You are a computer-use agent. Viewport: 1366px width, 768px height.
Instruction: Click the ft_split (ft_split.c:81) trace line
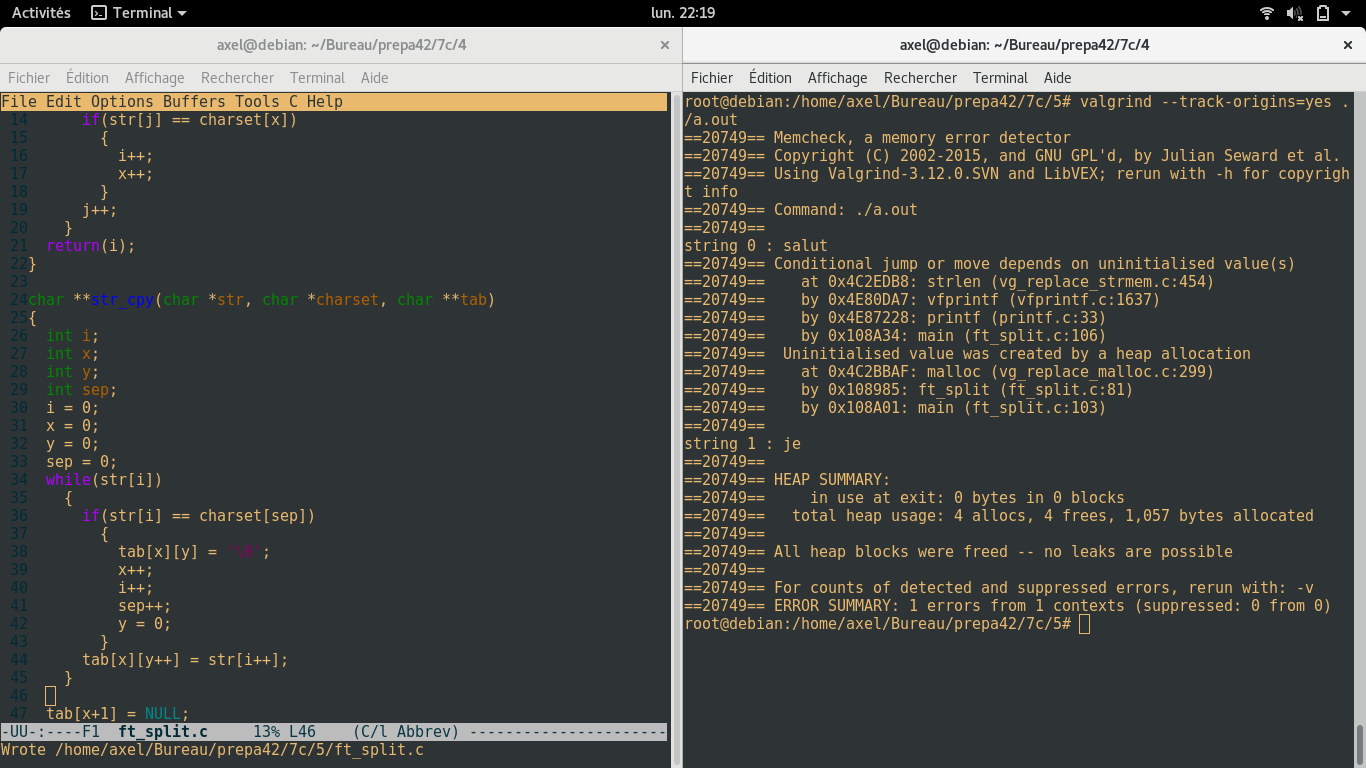click(909, 390)
